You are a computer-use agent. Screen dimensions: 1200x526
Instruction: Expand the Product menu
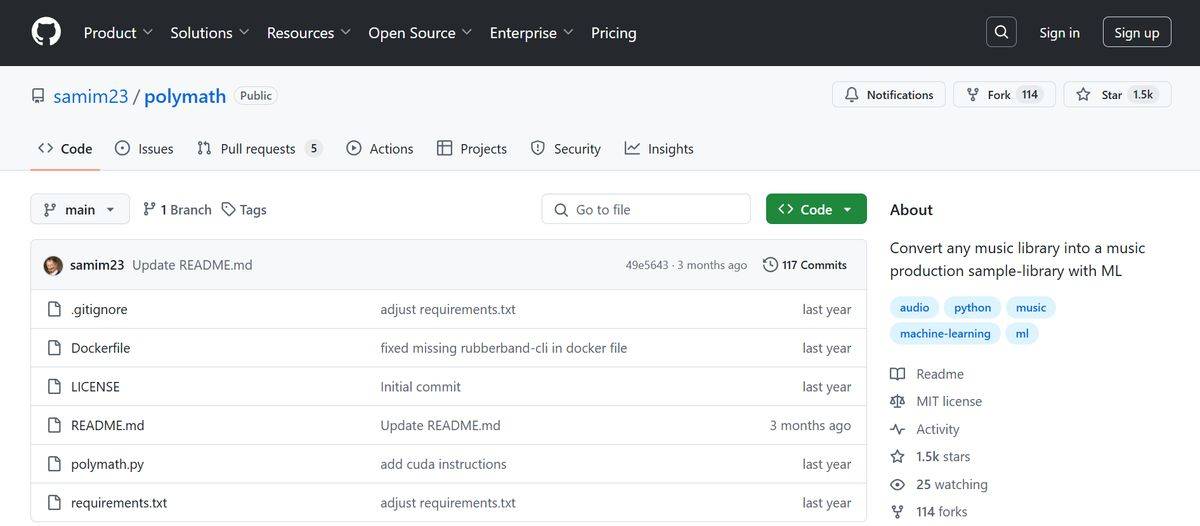118,32
